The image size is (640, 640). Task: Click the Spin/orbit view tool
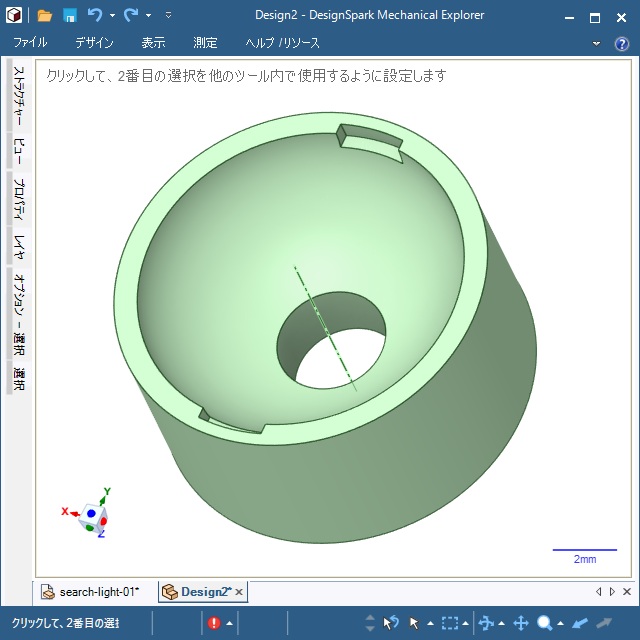(x=486, y=623)
